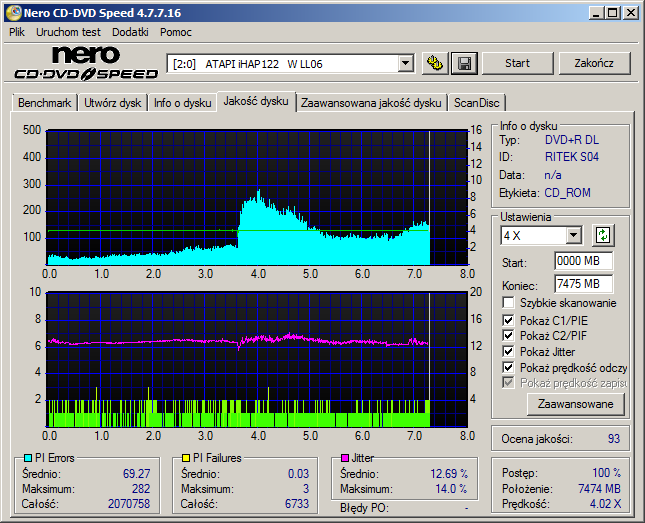Click the floppy disk save icon
The image size is (645, 523).
coord(464,63)
